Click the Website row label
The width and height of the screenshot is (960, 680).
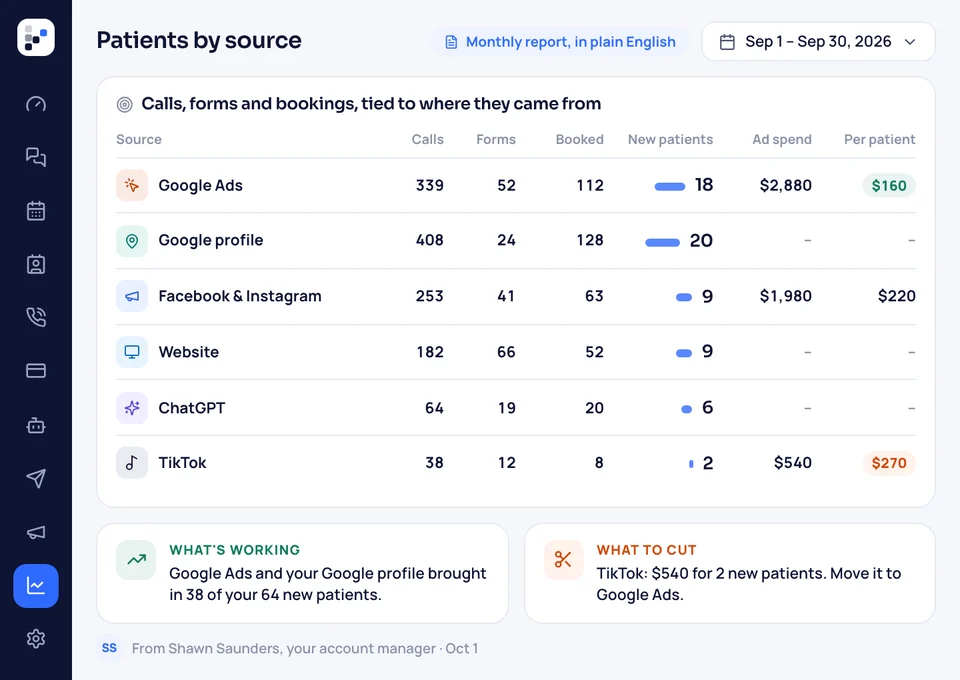tap(189, 352)
